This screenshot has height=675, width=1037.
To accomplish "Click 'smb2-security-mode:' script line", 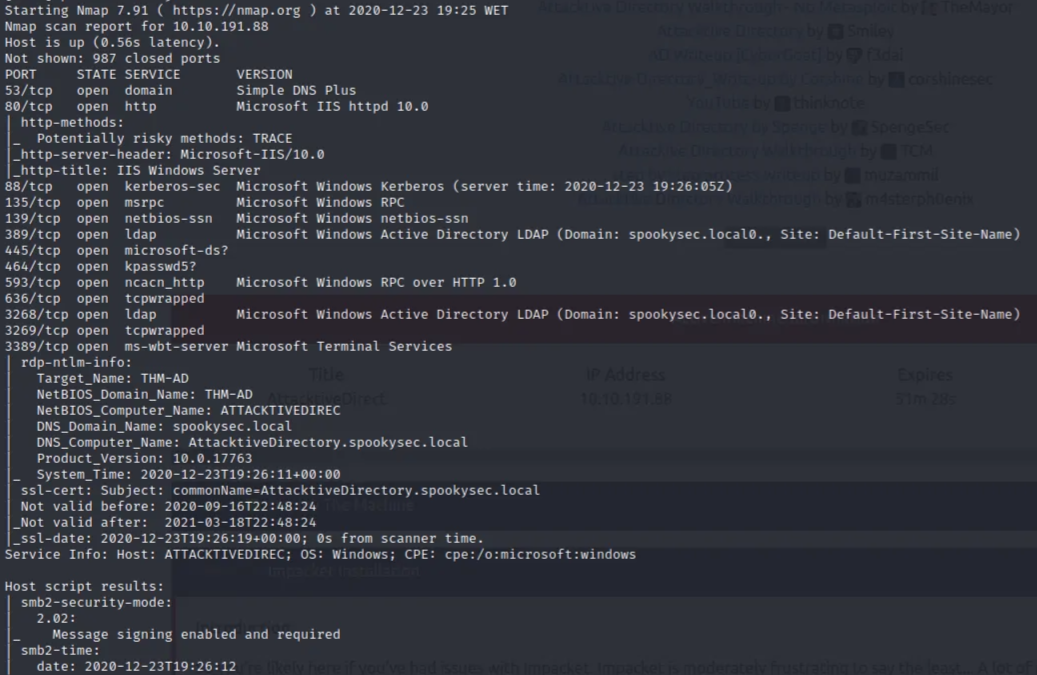I will point(96,602).
